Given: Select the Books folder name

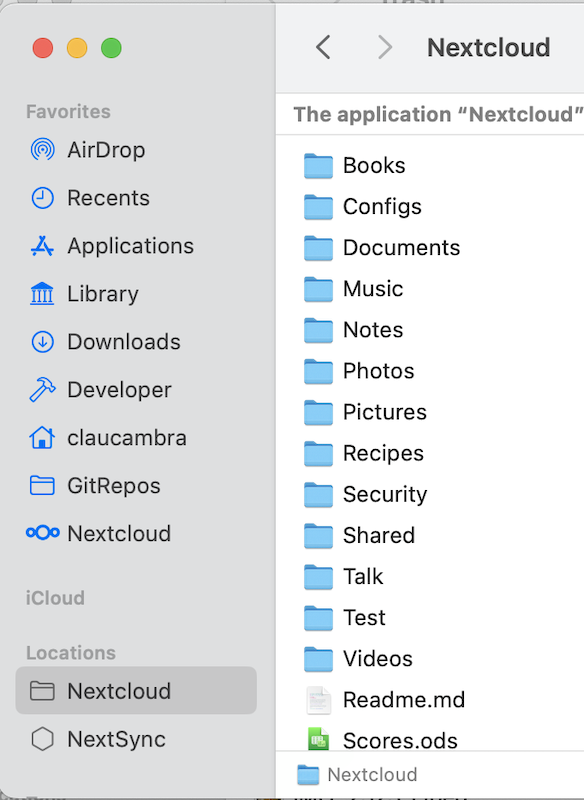Looking at the screenshot, I should click(374, 166).
